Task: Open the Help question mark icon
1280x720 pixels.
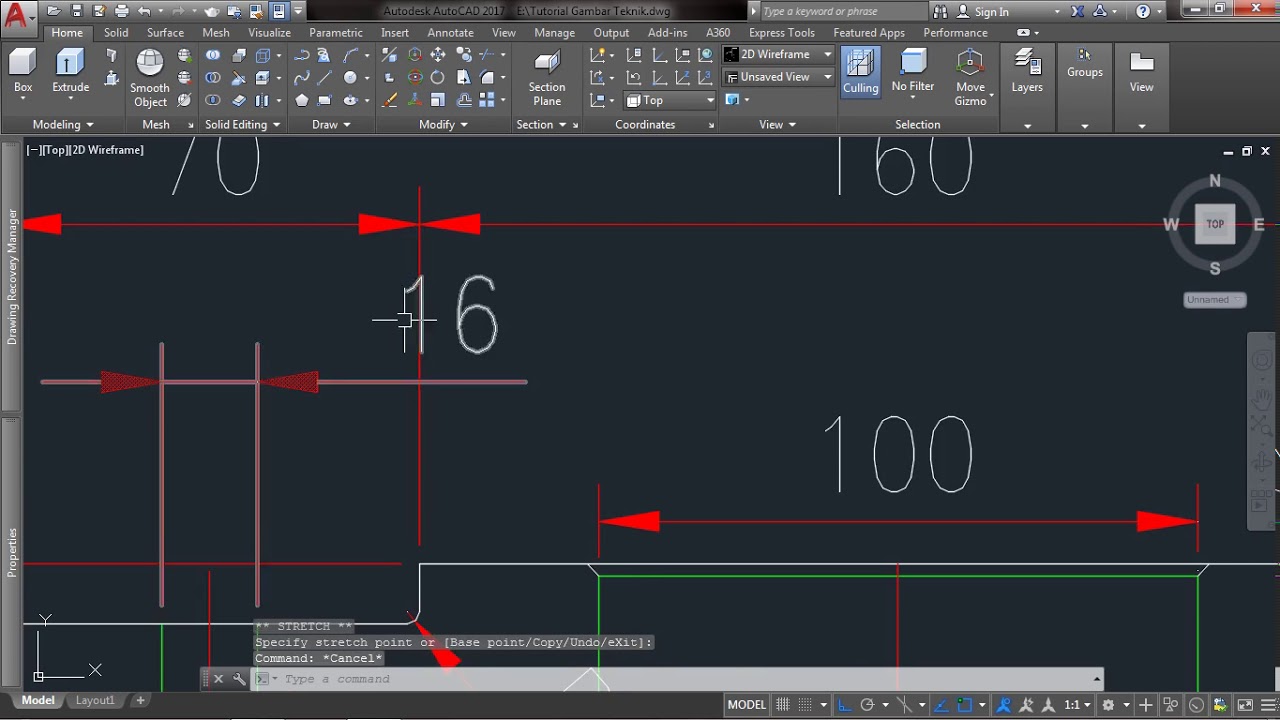Action: 1143,11
